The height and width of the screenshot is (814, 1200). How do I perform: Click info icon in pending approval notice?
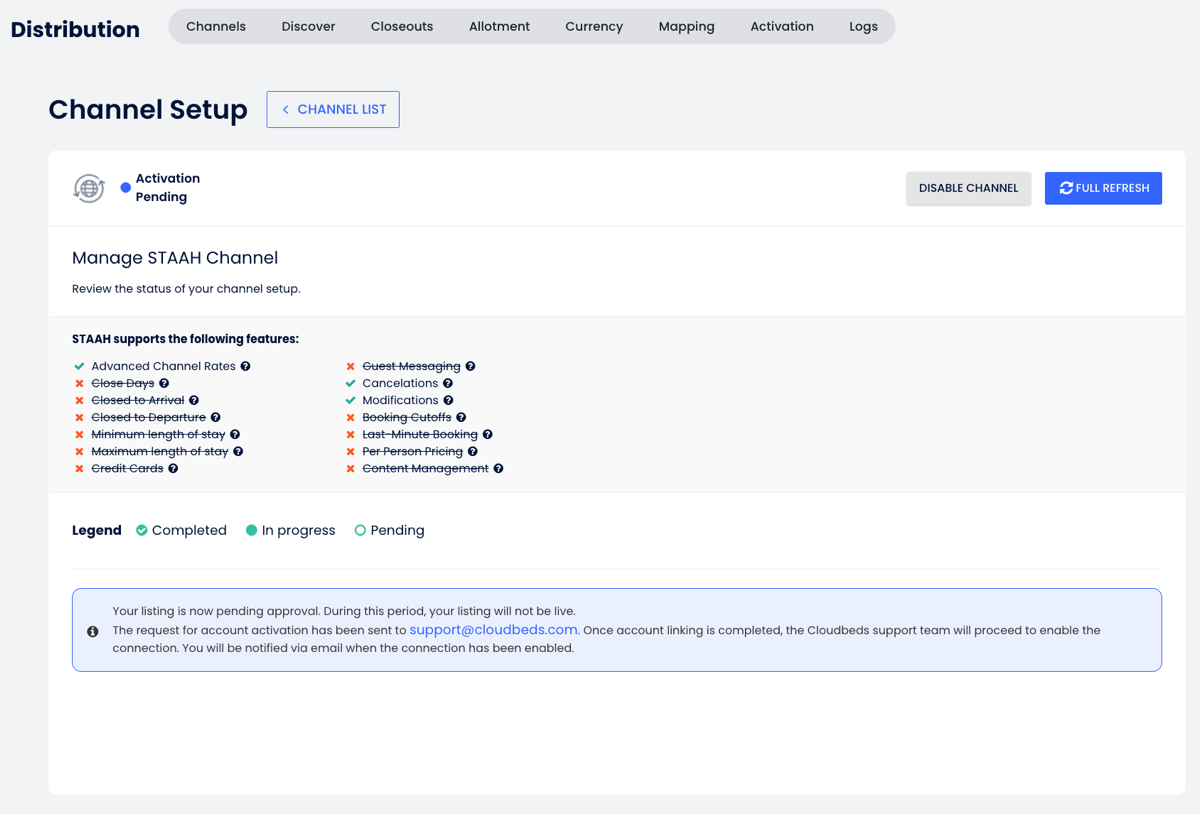pyautogui.click(x=93, y=631)
